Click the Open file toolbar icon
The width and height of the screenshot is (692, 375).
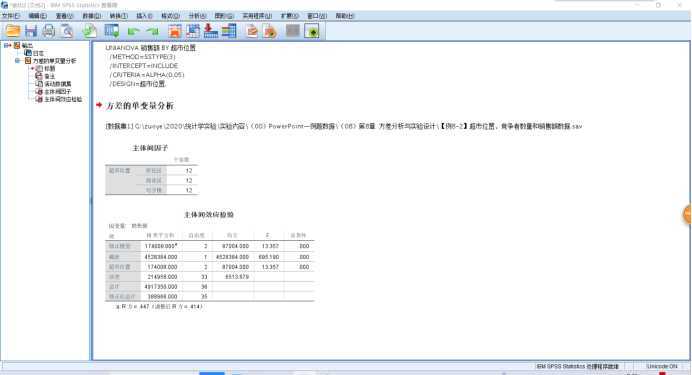13,31
